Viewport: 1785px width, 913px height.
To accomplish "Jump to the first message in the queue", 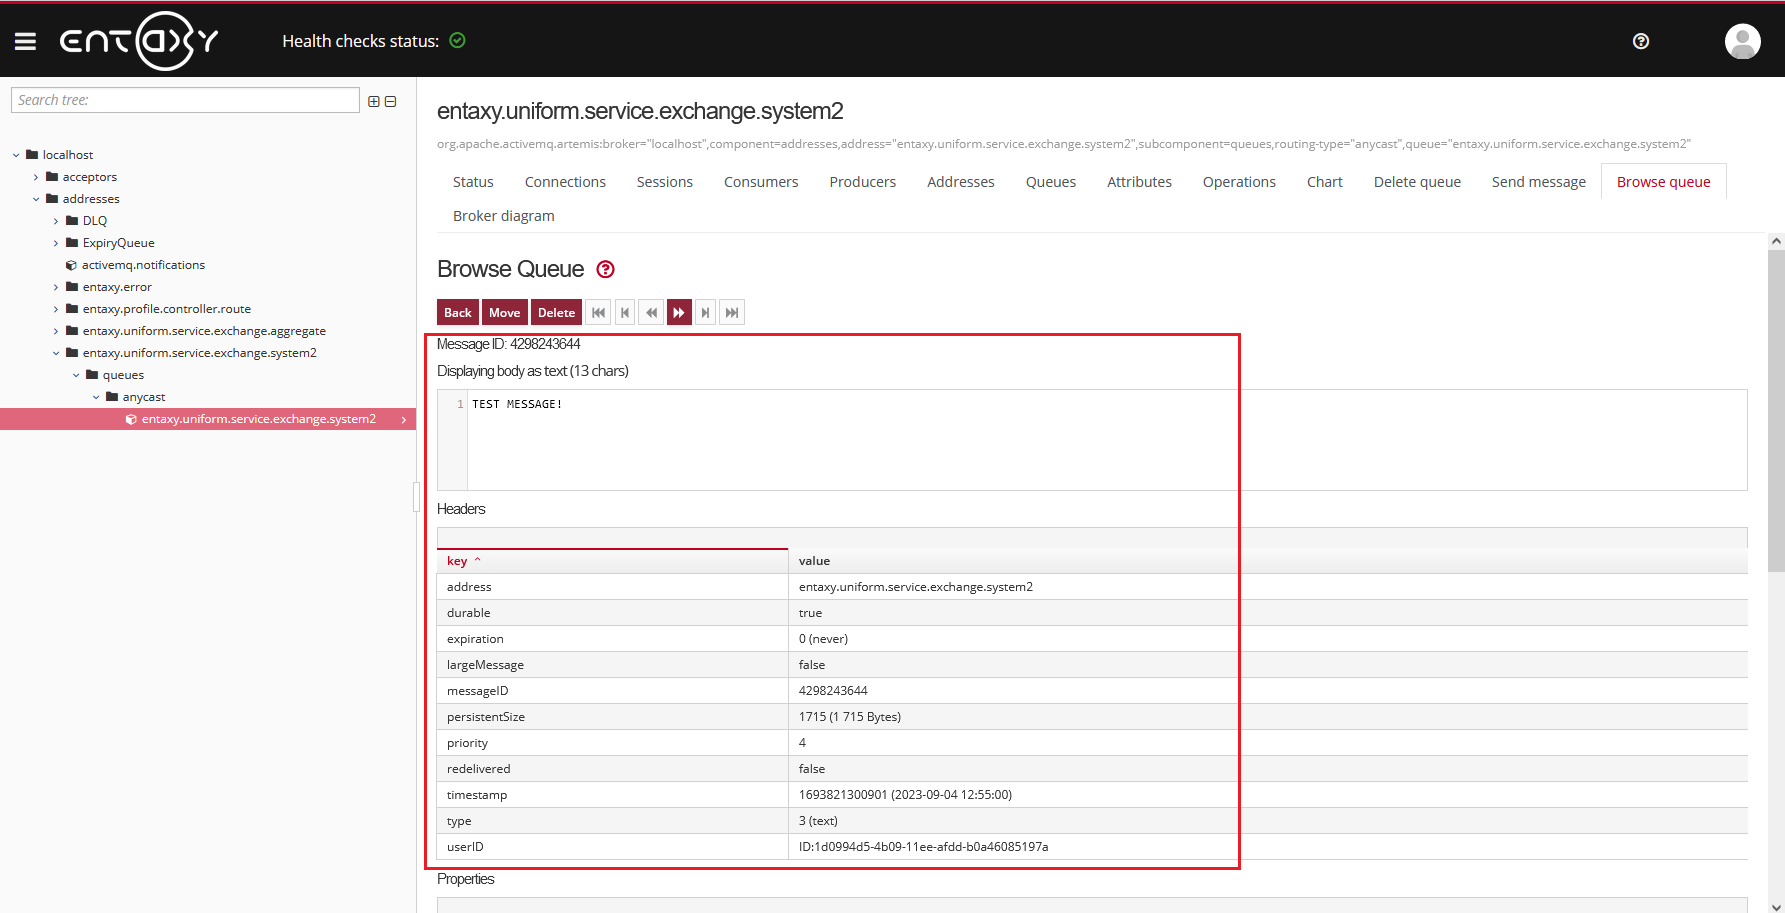I will [598, 311].
